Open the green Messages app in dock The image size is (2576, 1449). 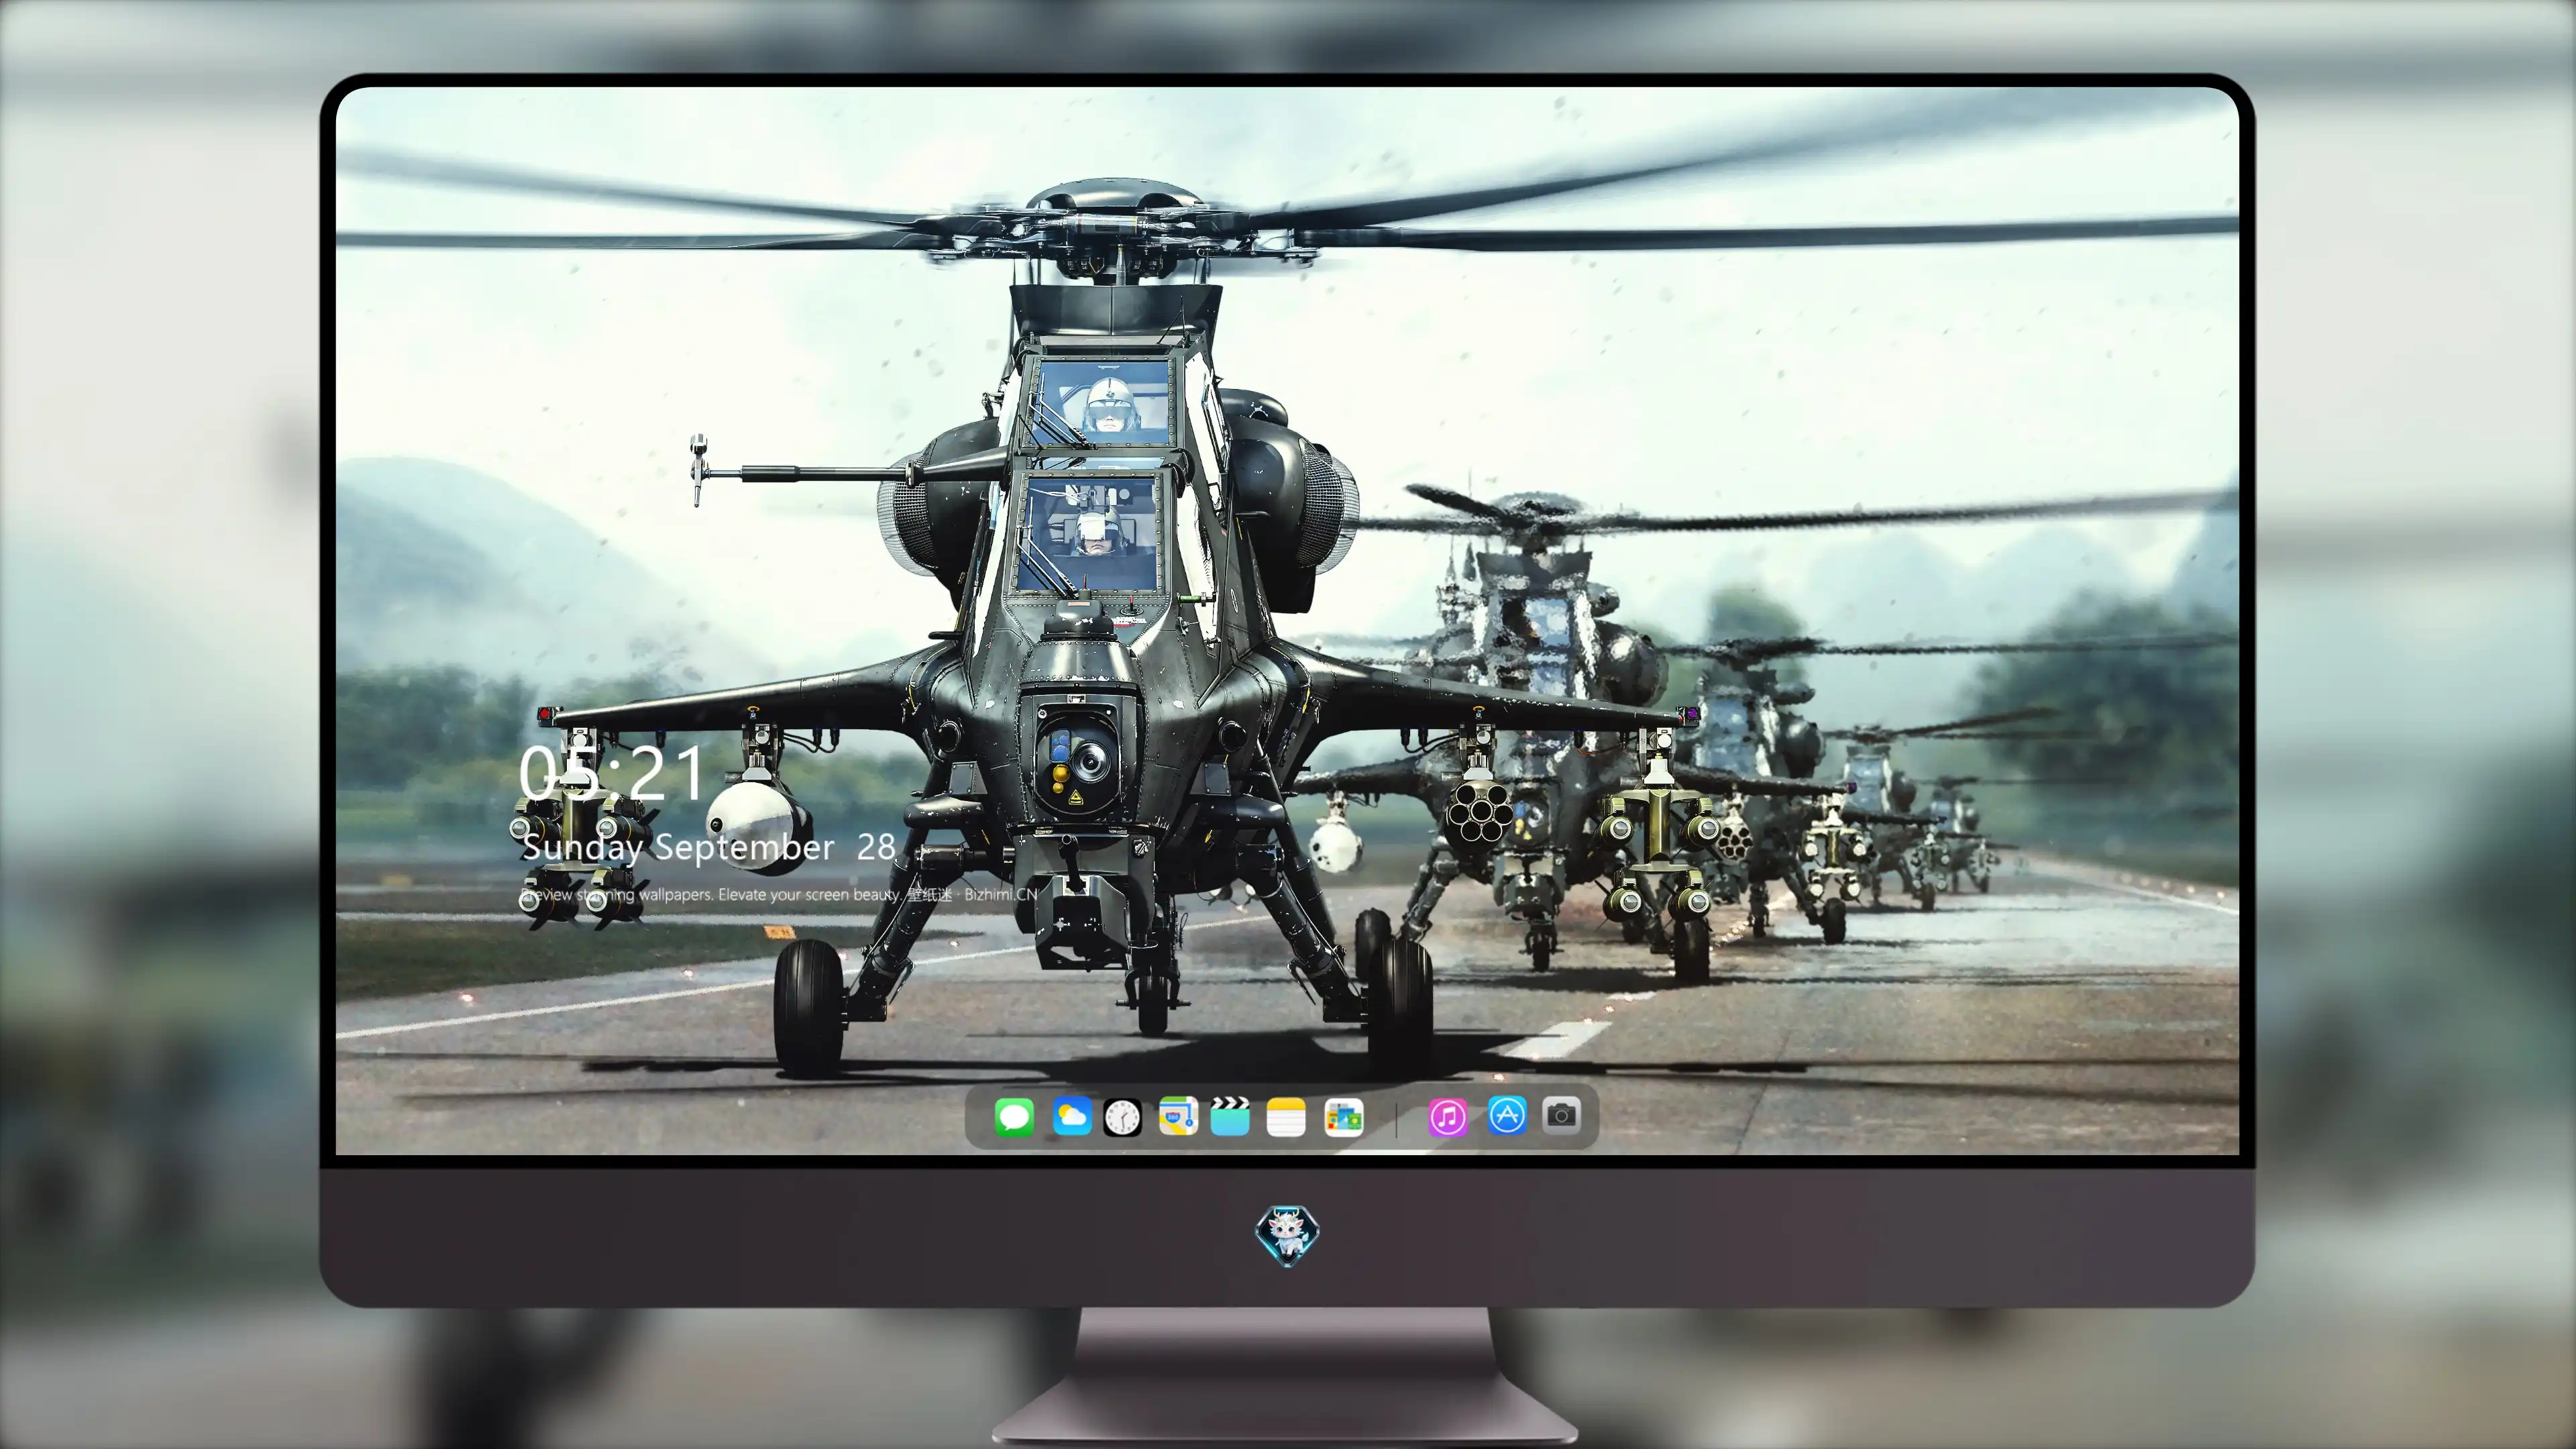[x=1014, y=1117]
